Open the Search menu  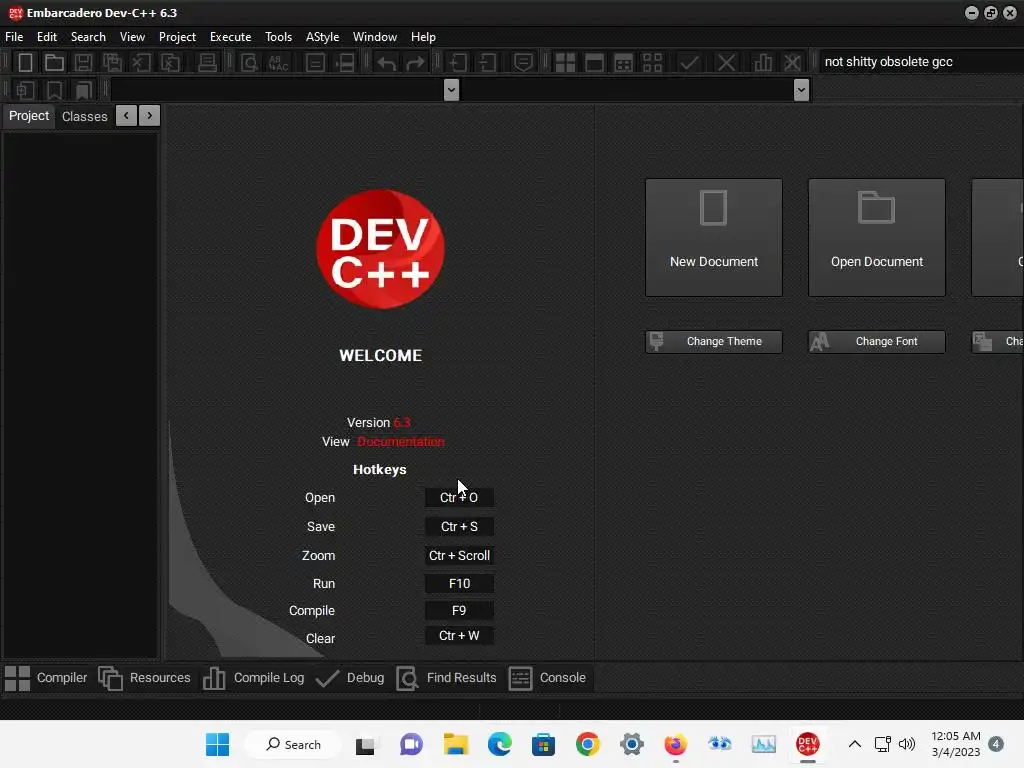88,37
